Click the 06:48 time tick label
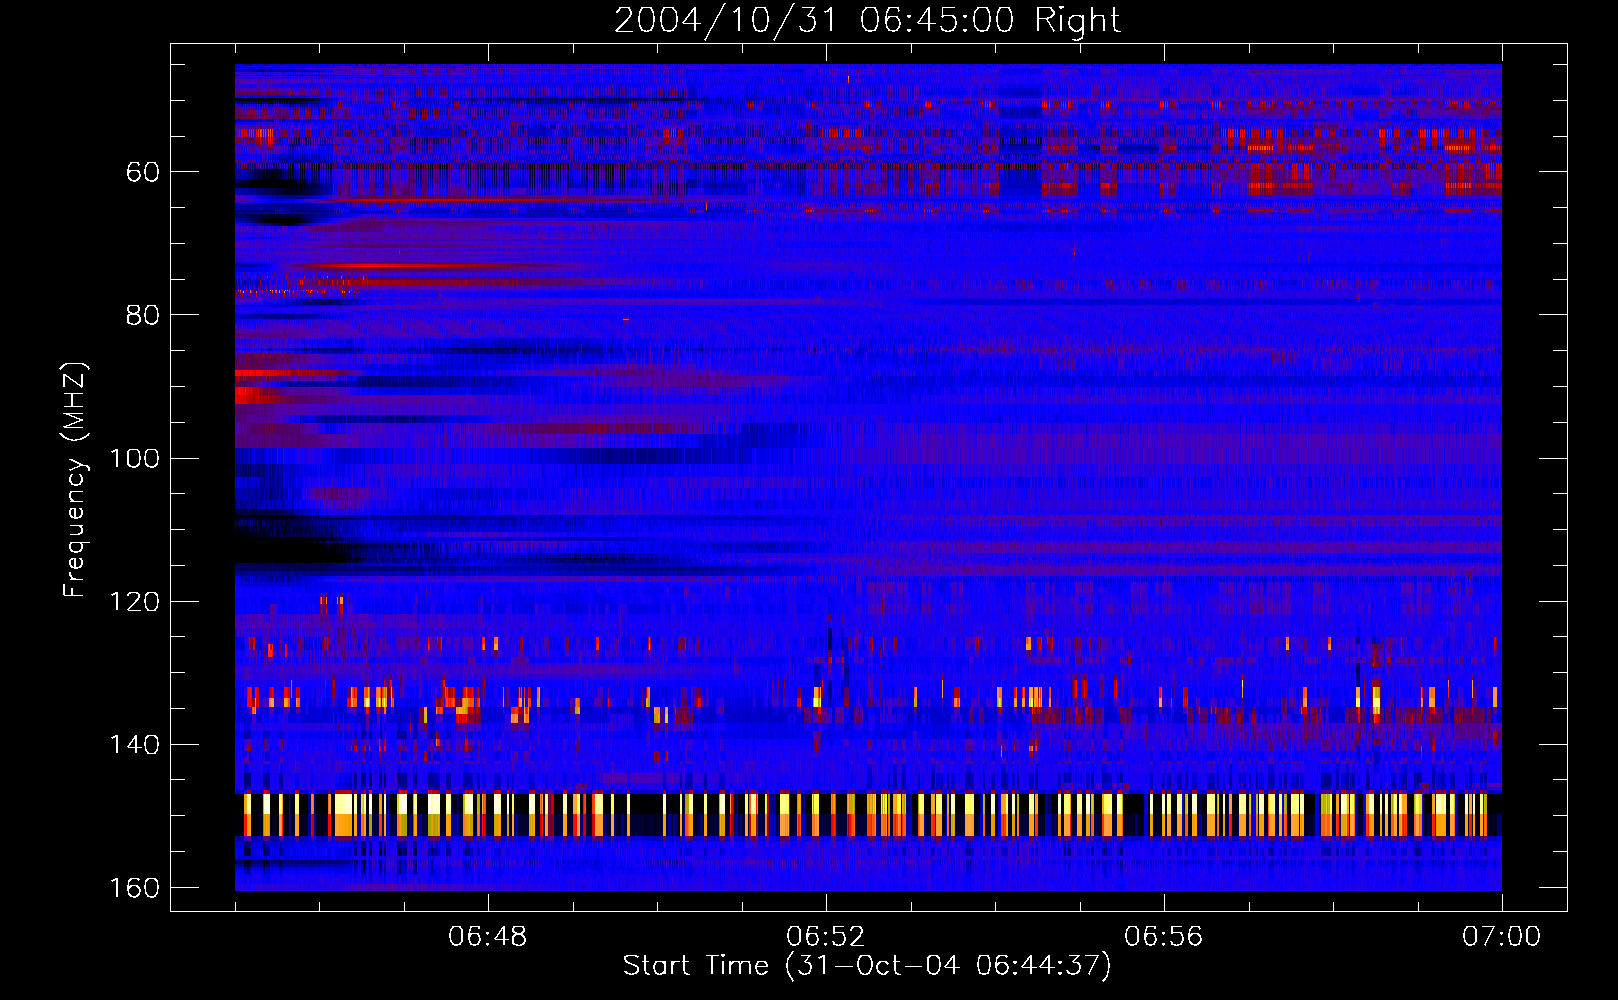This screenshot has width=1618, height=1000. point(488,937)
